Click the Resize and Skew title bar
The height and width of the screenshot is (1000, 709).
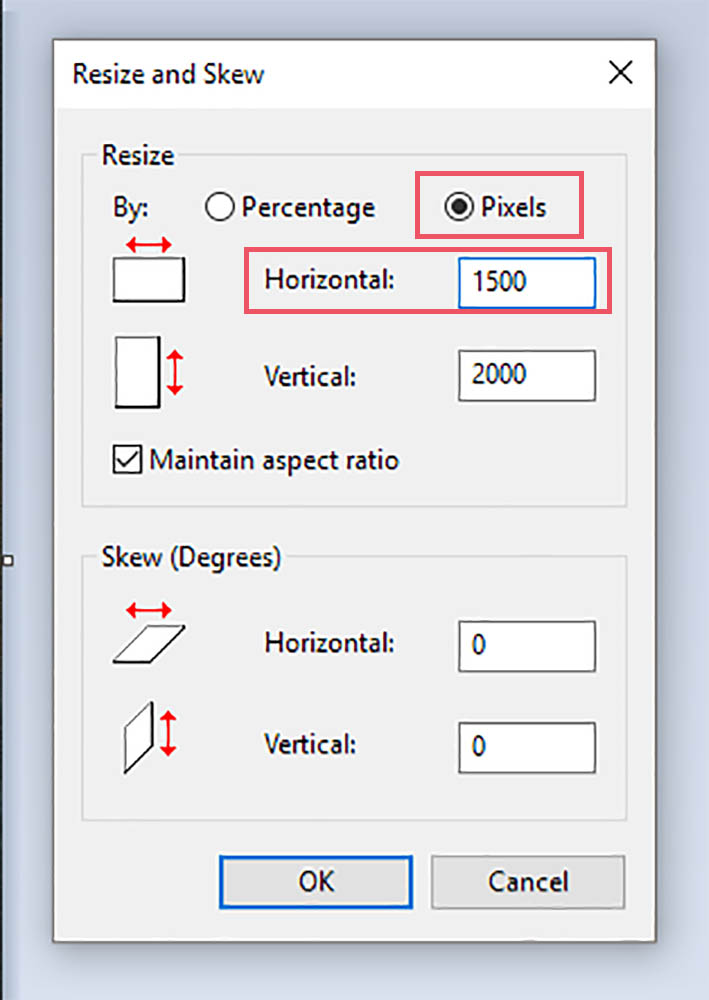pos(300,73)
